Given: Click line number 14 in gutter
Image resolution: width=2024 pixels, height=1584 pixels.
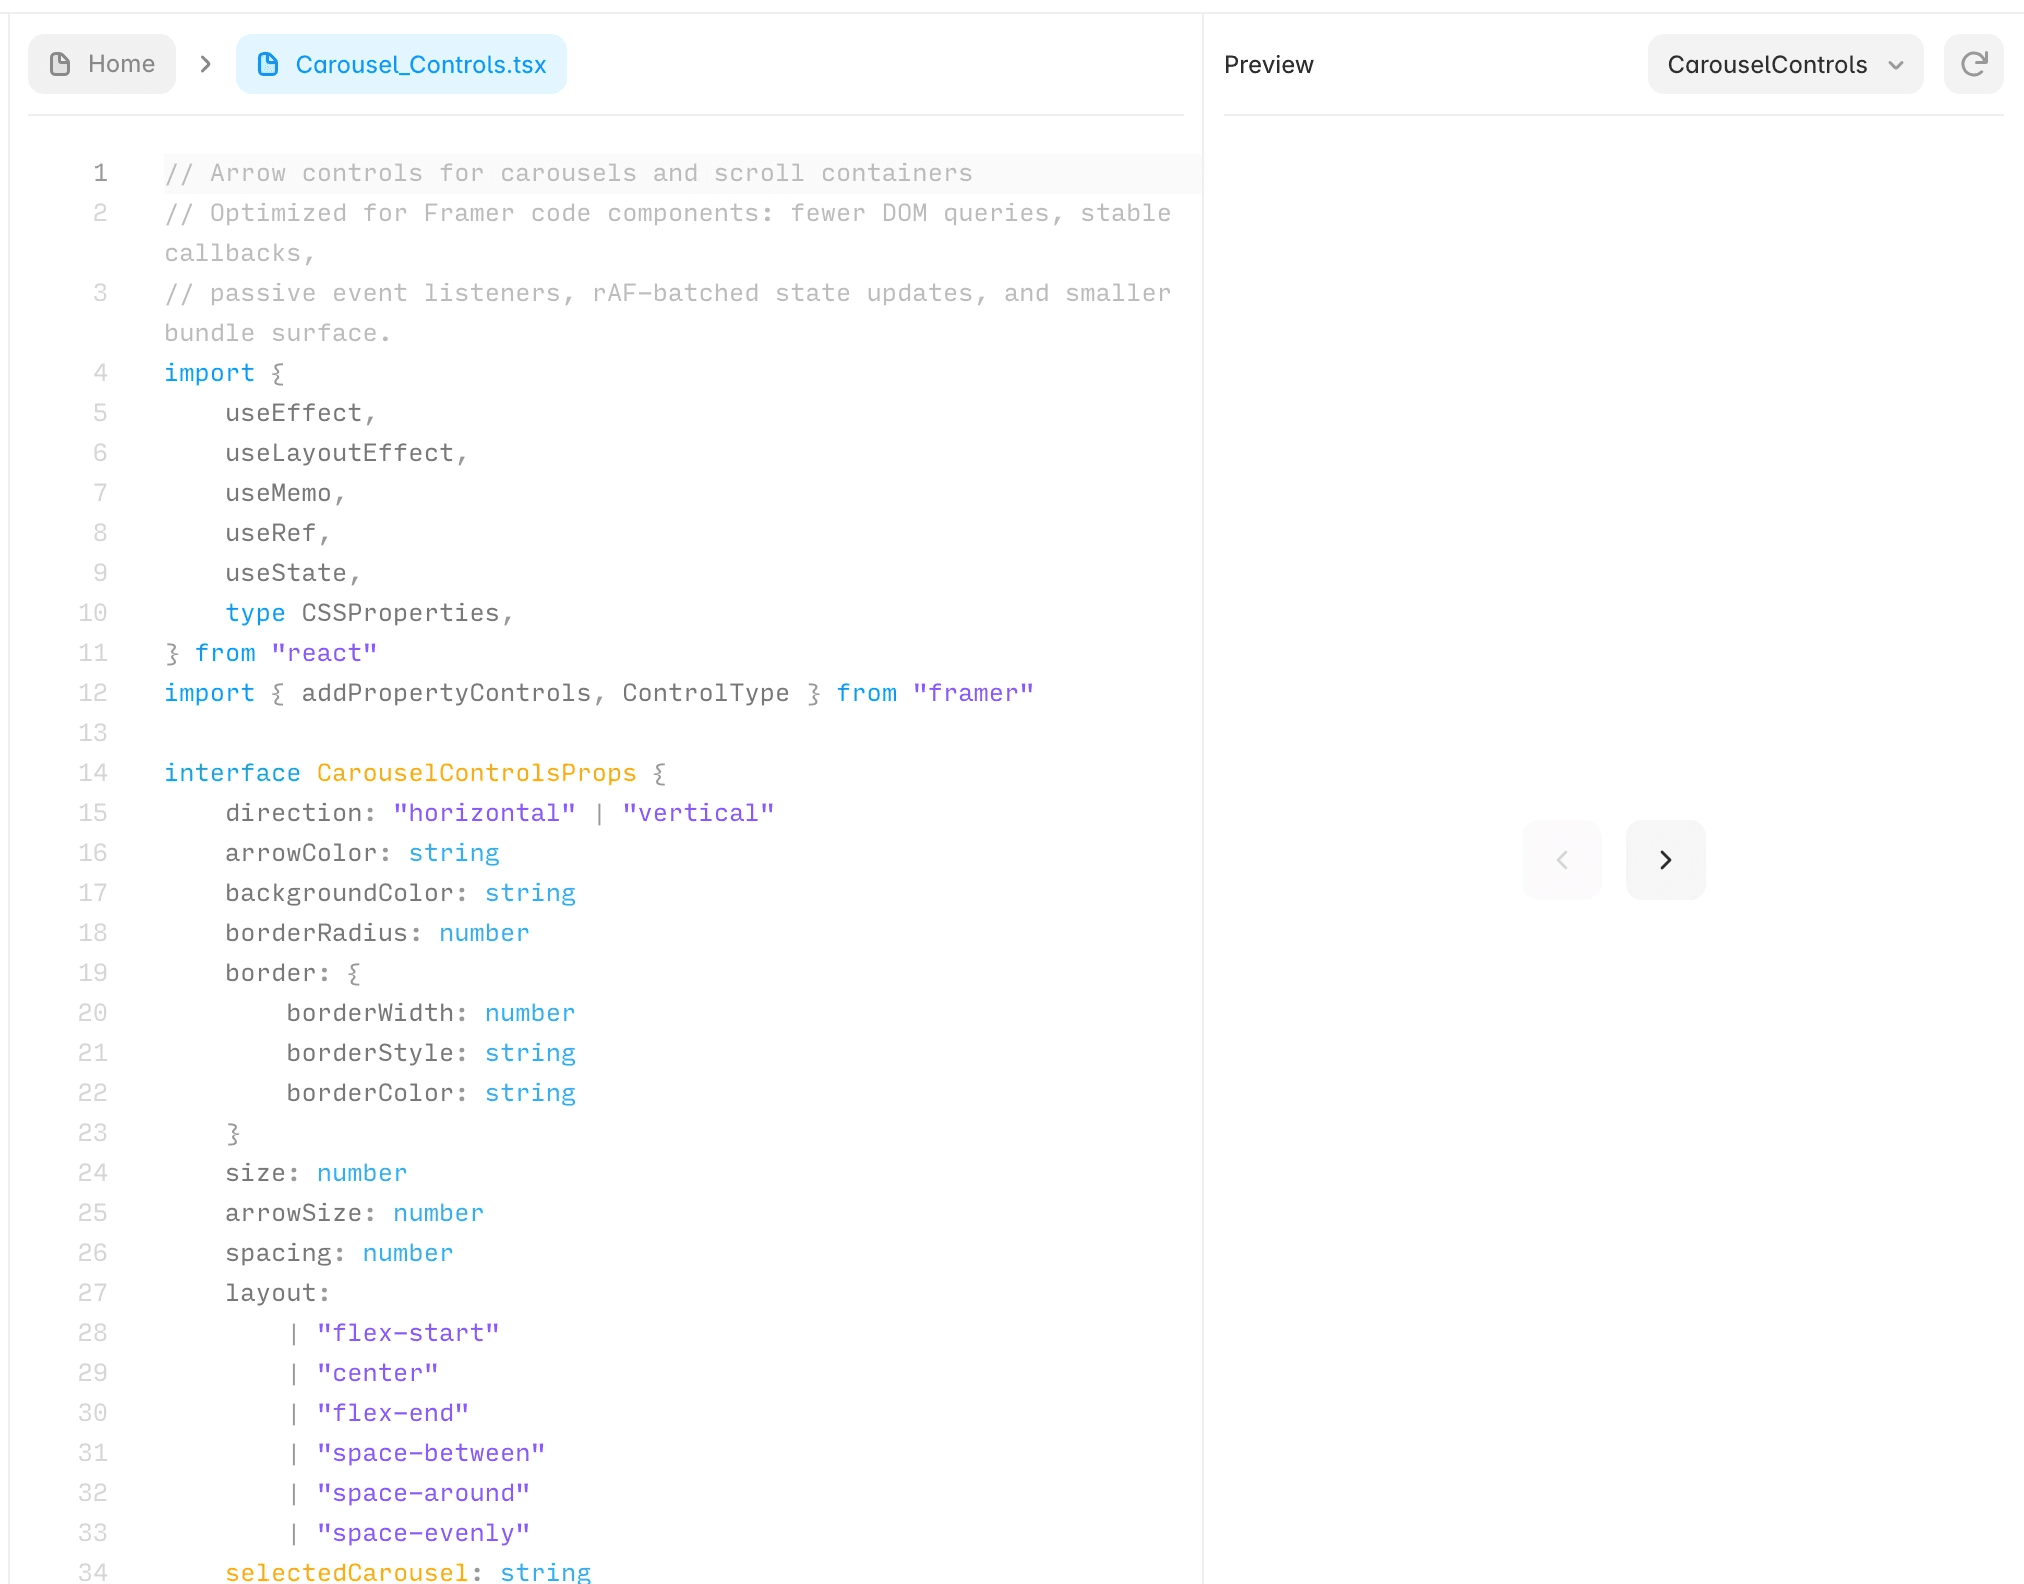Looking at the screenshot, I should click(93, 773).
